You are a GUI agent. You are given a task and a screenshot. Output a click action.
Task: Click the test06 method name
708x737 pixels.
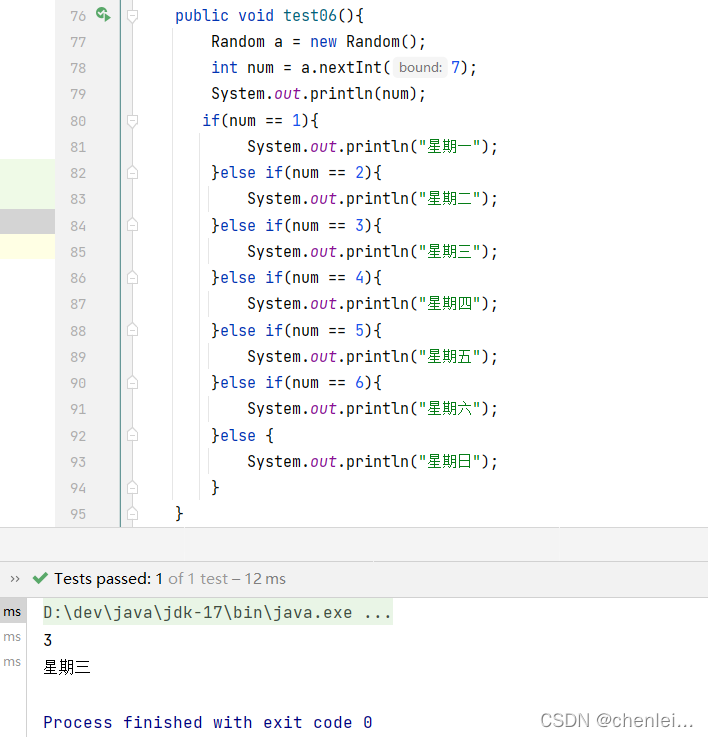[310, 16]
